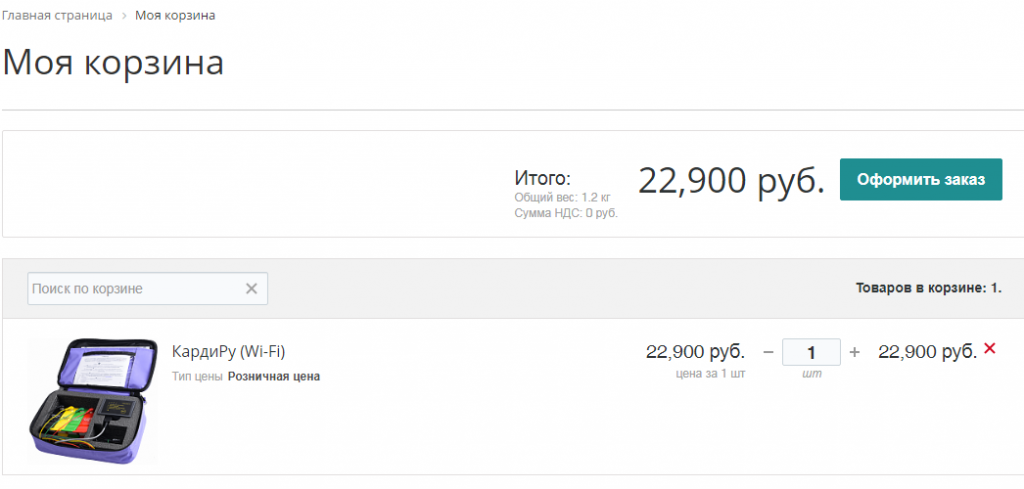Select the Моя корзина breadcrumb item
This screenshot has height=489, width=1024.
coord(175,16)
